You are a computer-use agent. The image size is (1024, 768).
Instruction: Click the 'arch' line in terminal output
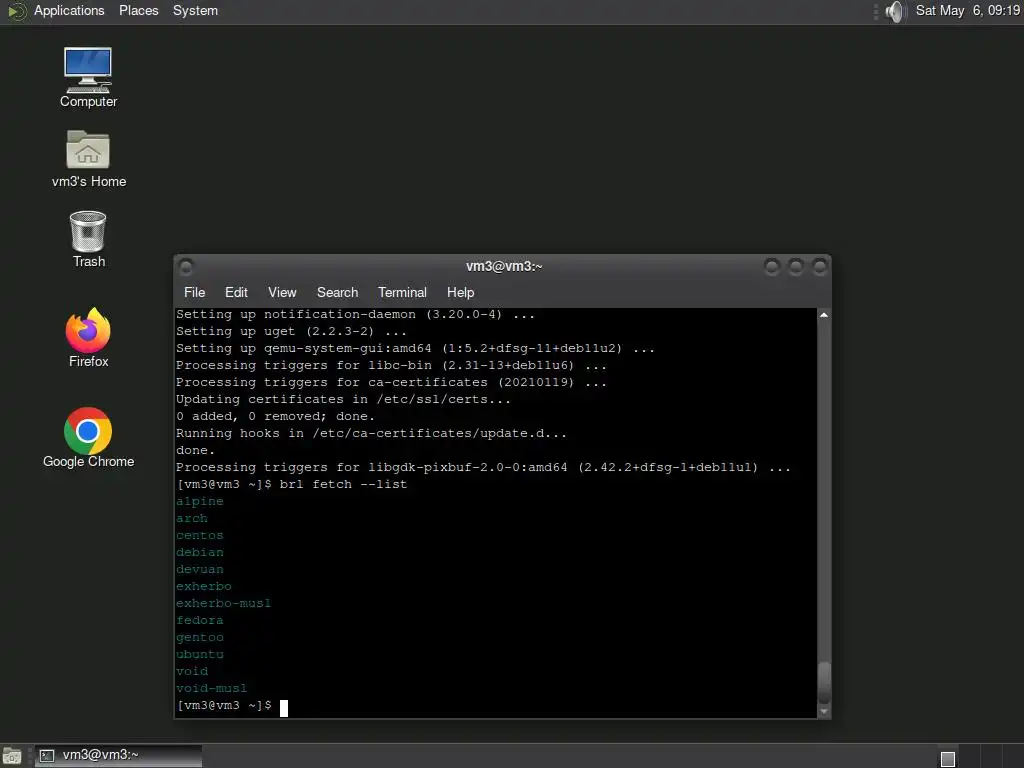[x=192, y=519]
